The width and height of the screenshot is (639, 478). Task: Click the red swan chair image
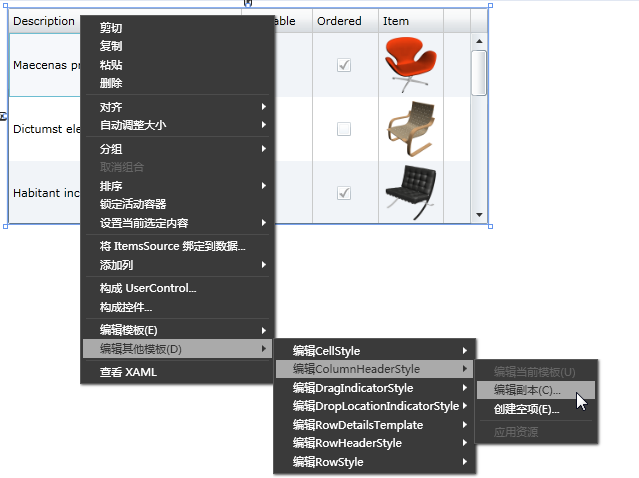(x=411, y=65)
